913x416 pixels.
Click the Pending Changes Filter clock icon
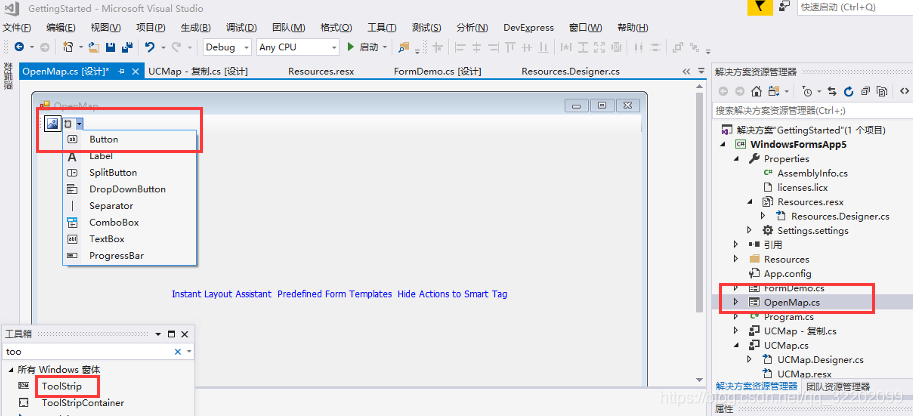pyautogui.click(x=806, y=91)
